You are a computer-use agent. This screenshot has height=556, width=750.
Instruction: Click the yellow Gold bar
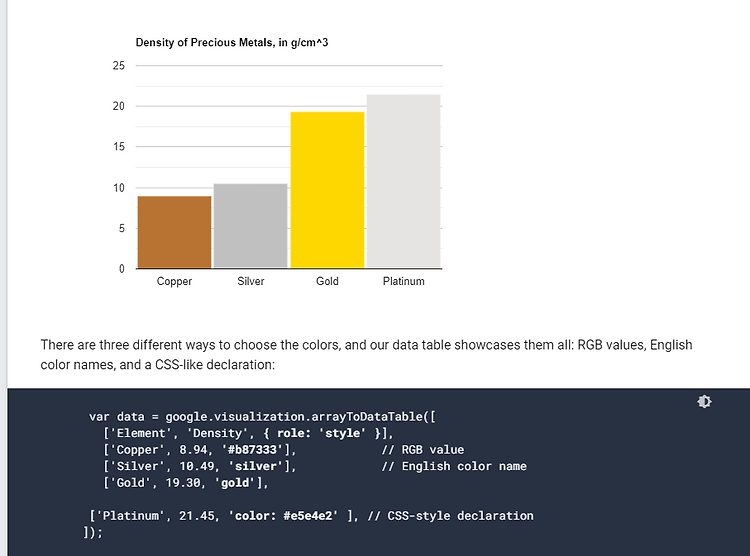[x=327, y=190]
